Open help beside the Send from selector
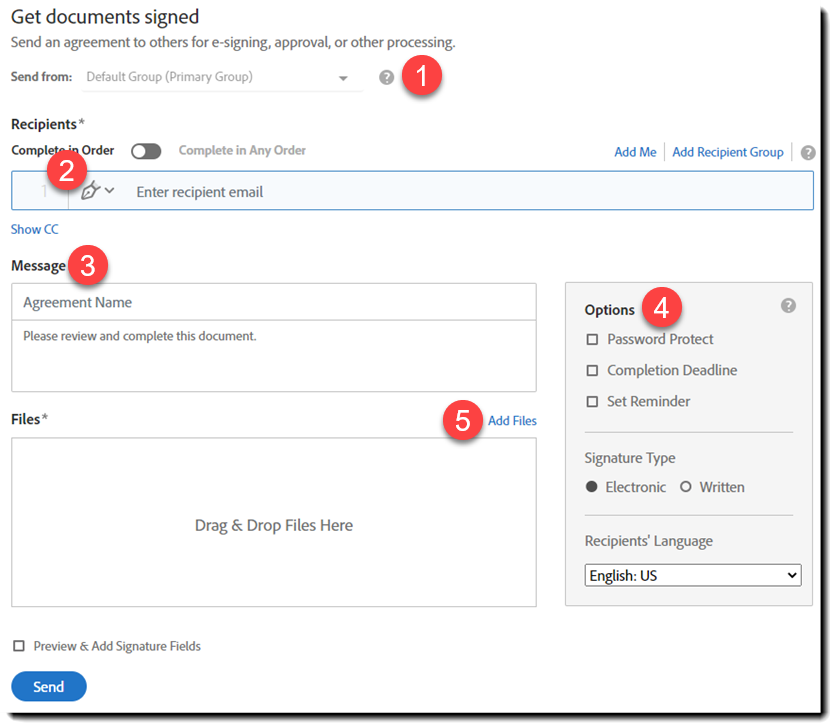 tap(387, 76)
